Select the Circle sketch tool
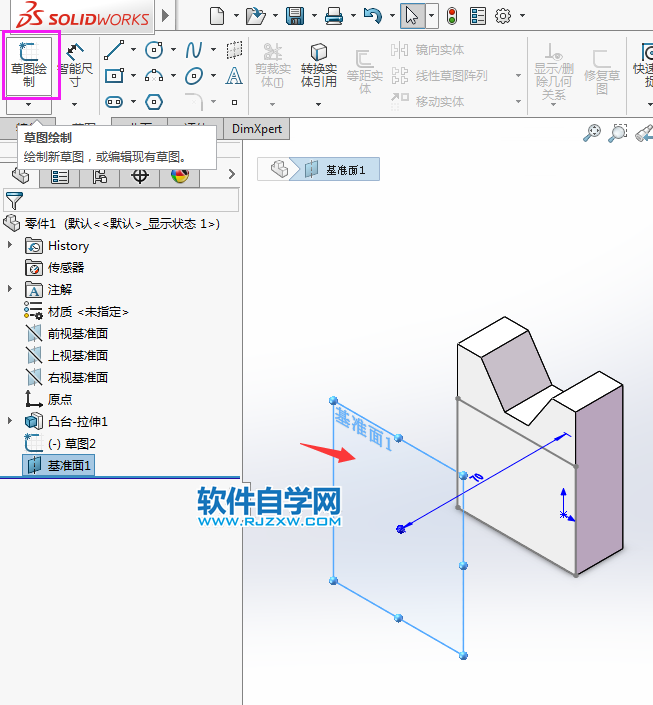Screen dimensions: 653x705 click(x=154, y=50)
